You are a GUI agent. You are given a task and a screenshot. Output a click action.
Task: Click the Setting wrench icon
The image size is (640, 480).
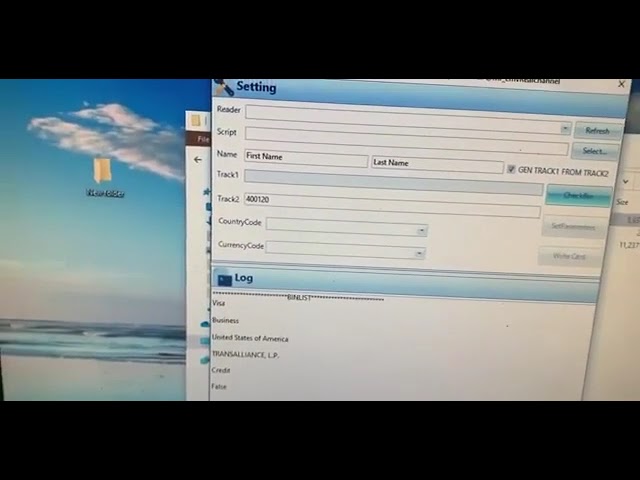224,87
